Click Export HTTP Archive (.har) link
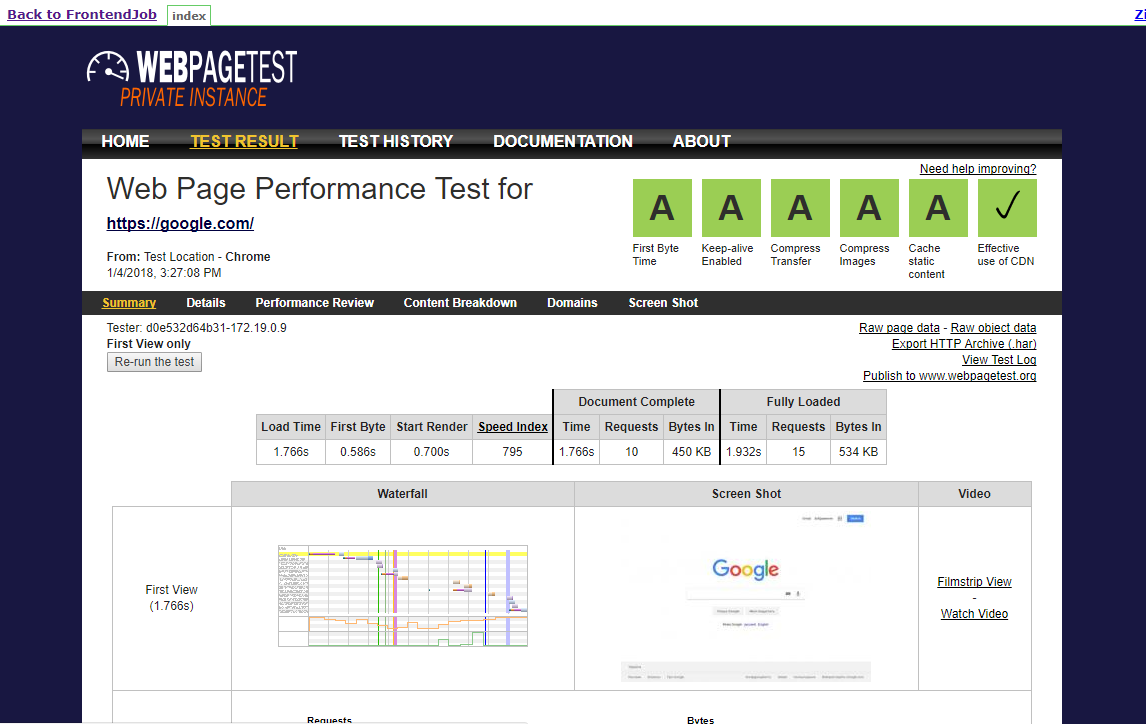This screenshot has height=724, width=1146. pos(964,344)
